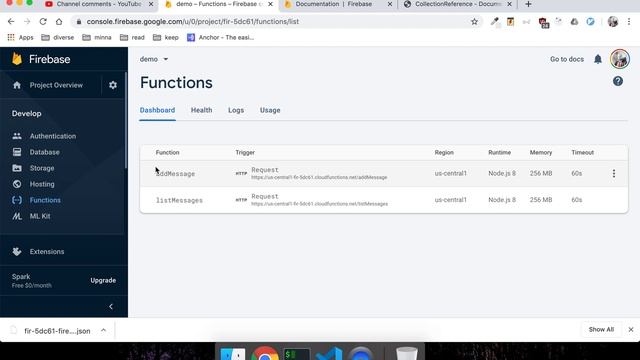Image resolution: width=640 pixels, height=360 pixels.
Task: Click the Timeout column header
Action: pos(582,153)
